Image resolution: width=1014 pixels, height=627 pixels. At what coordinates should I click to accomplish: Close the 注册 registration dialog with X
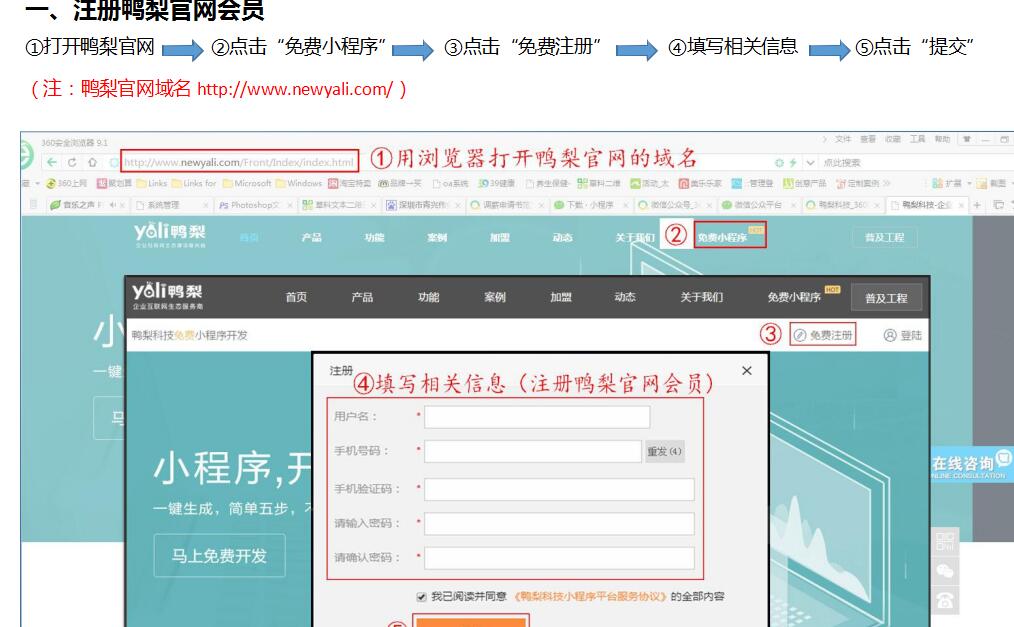click(746, 371)
